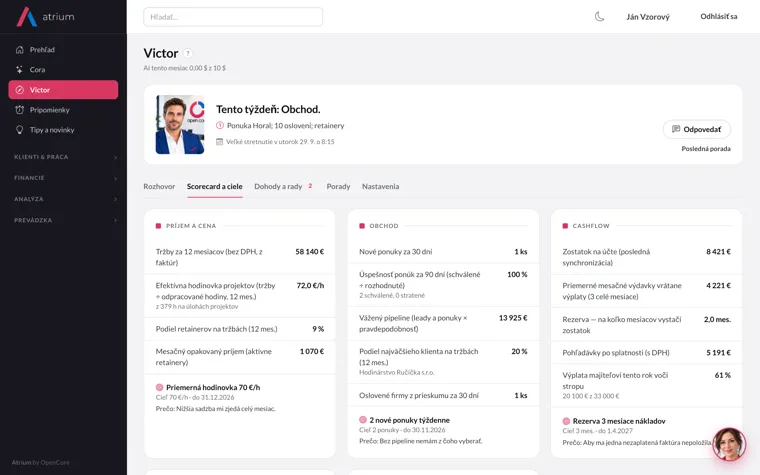Click the goal icon for 2 nové ponuky týždenne
760x475 pixels.
coord(363,420)
